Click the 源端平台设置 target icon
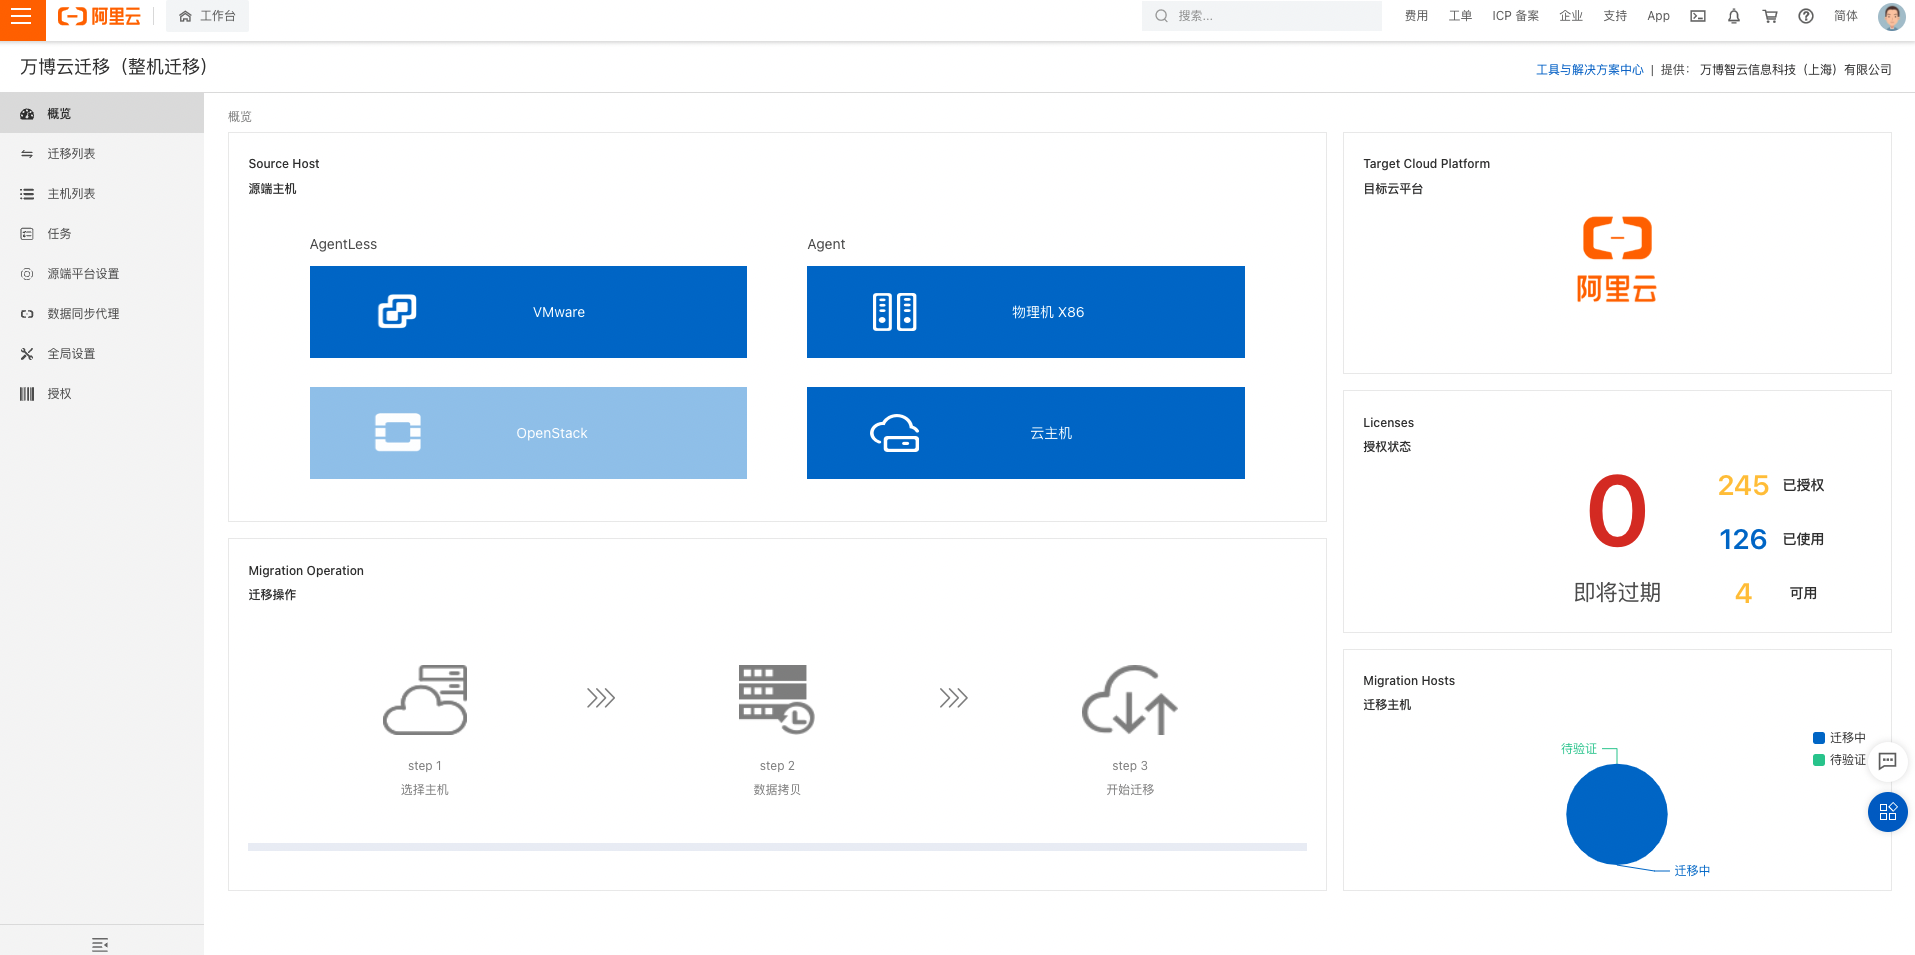 (x=27, y=274)
